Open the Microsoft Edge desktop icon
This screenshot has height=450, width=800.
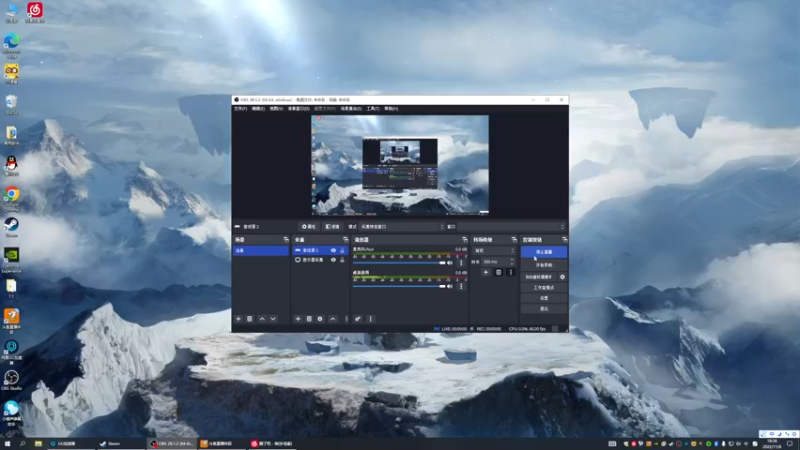[x=11, y=45]
